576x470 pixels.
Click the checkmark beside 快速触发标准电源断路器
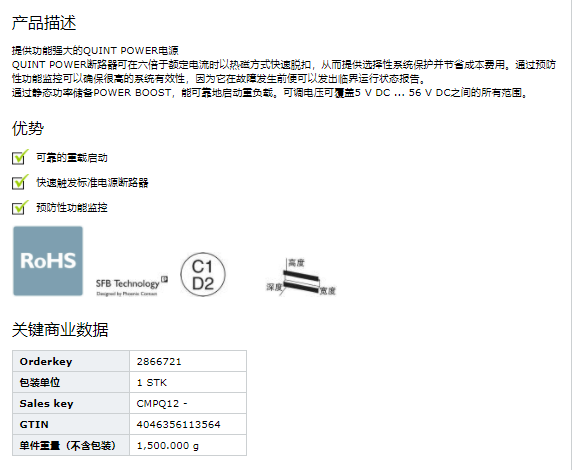tap(20, 182)
